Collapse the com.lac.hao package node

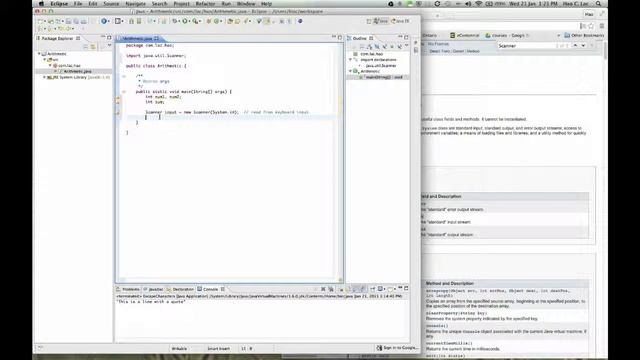(50, 65)
